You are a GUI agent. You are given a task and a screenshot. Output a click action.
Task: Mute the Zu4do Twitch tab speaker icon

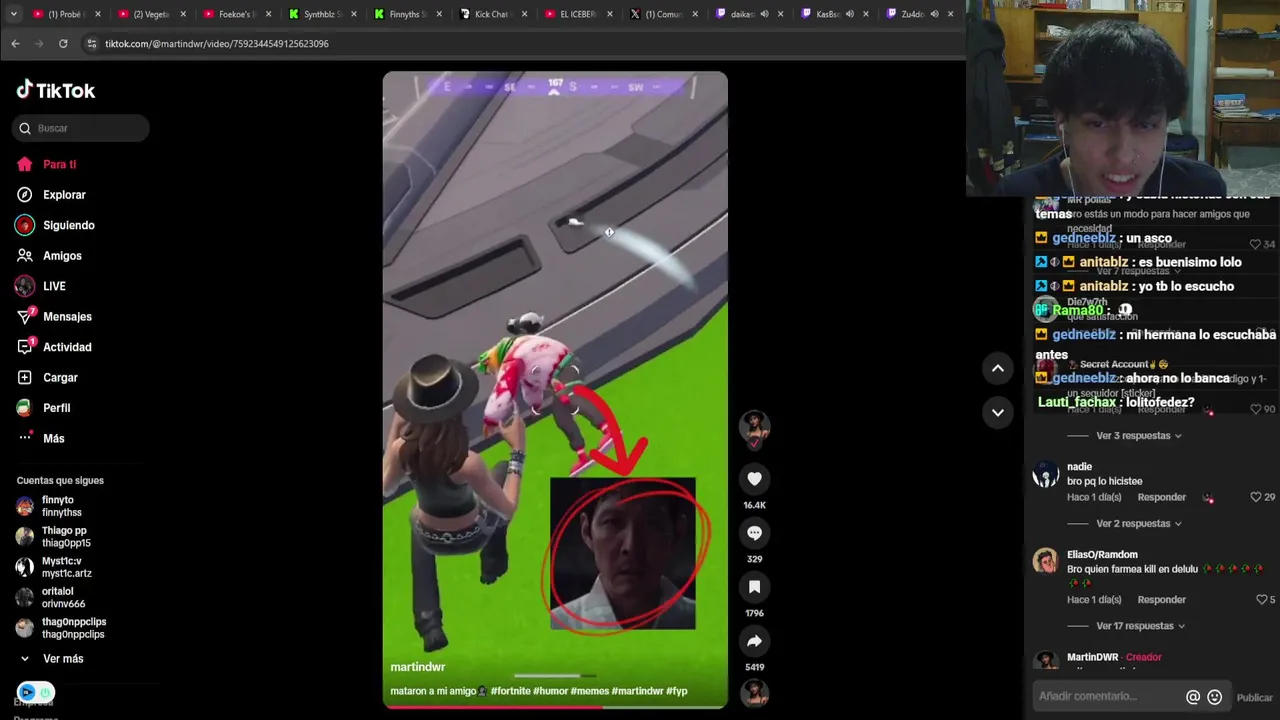point(934,14)
